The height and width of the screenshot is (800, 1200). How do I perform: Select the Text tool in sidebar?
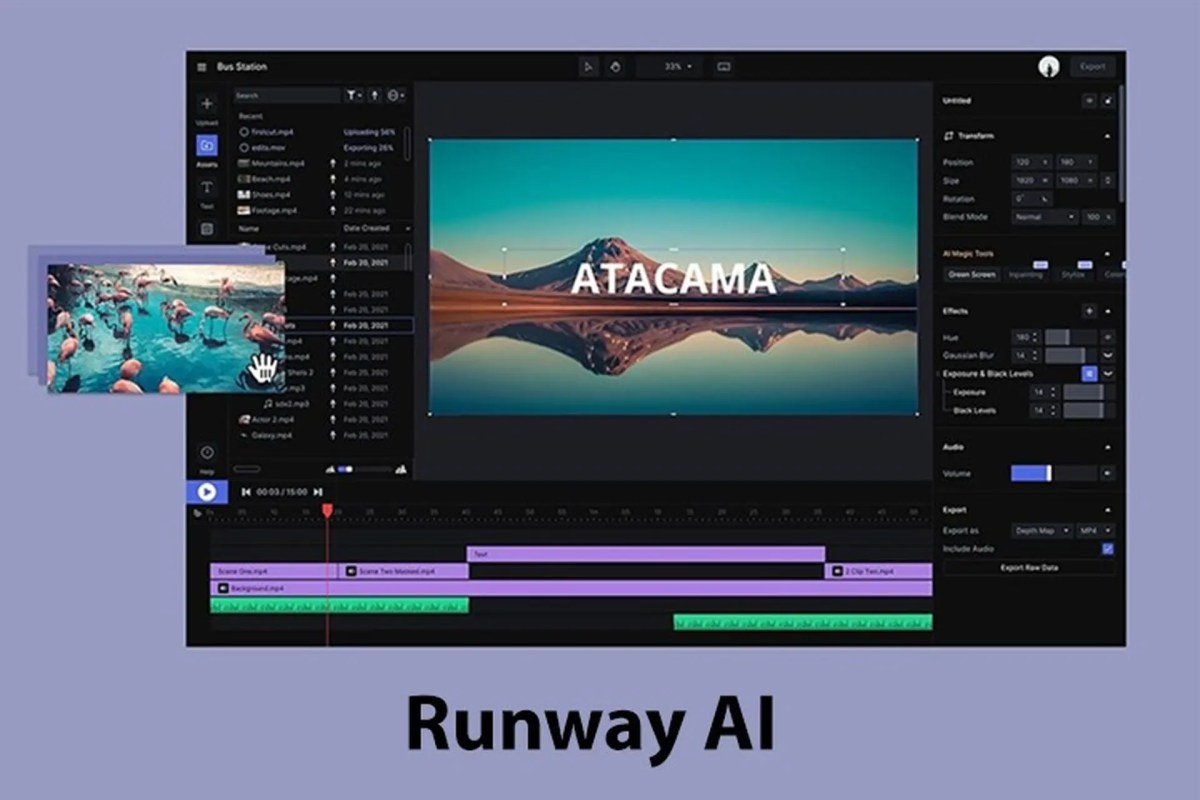tap(207, 187)
